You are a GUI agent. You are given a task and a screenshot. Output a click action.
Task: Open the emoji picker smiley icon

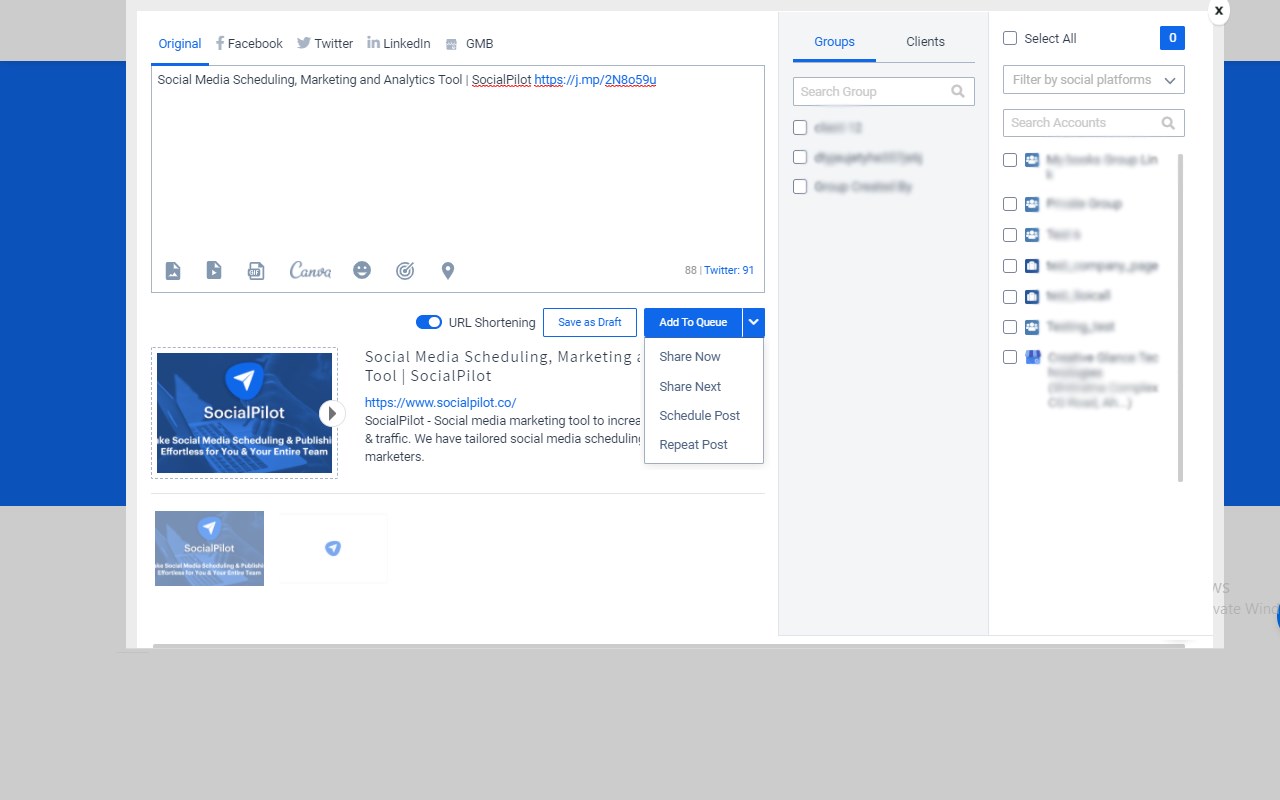362,270
